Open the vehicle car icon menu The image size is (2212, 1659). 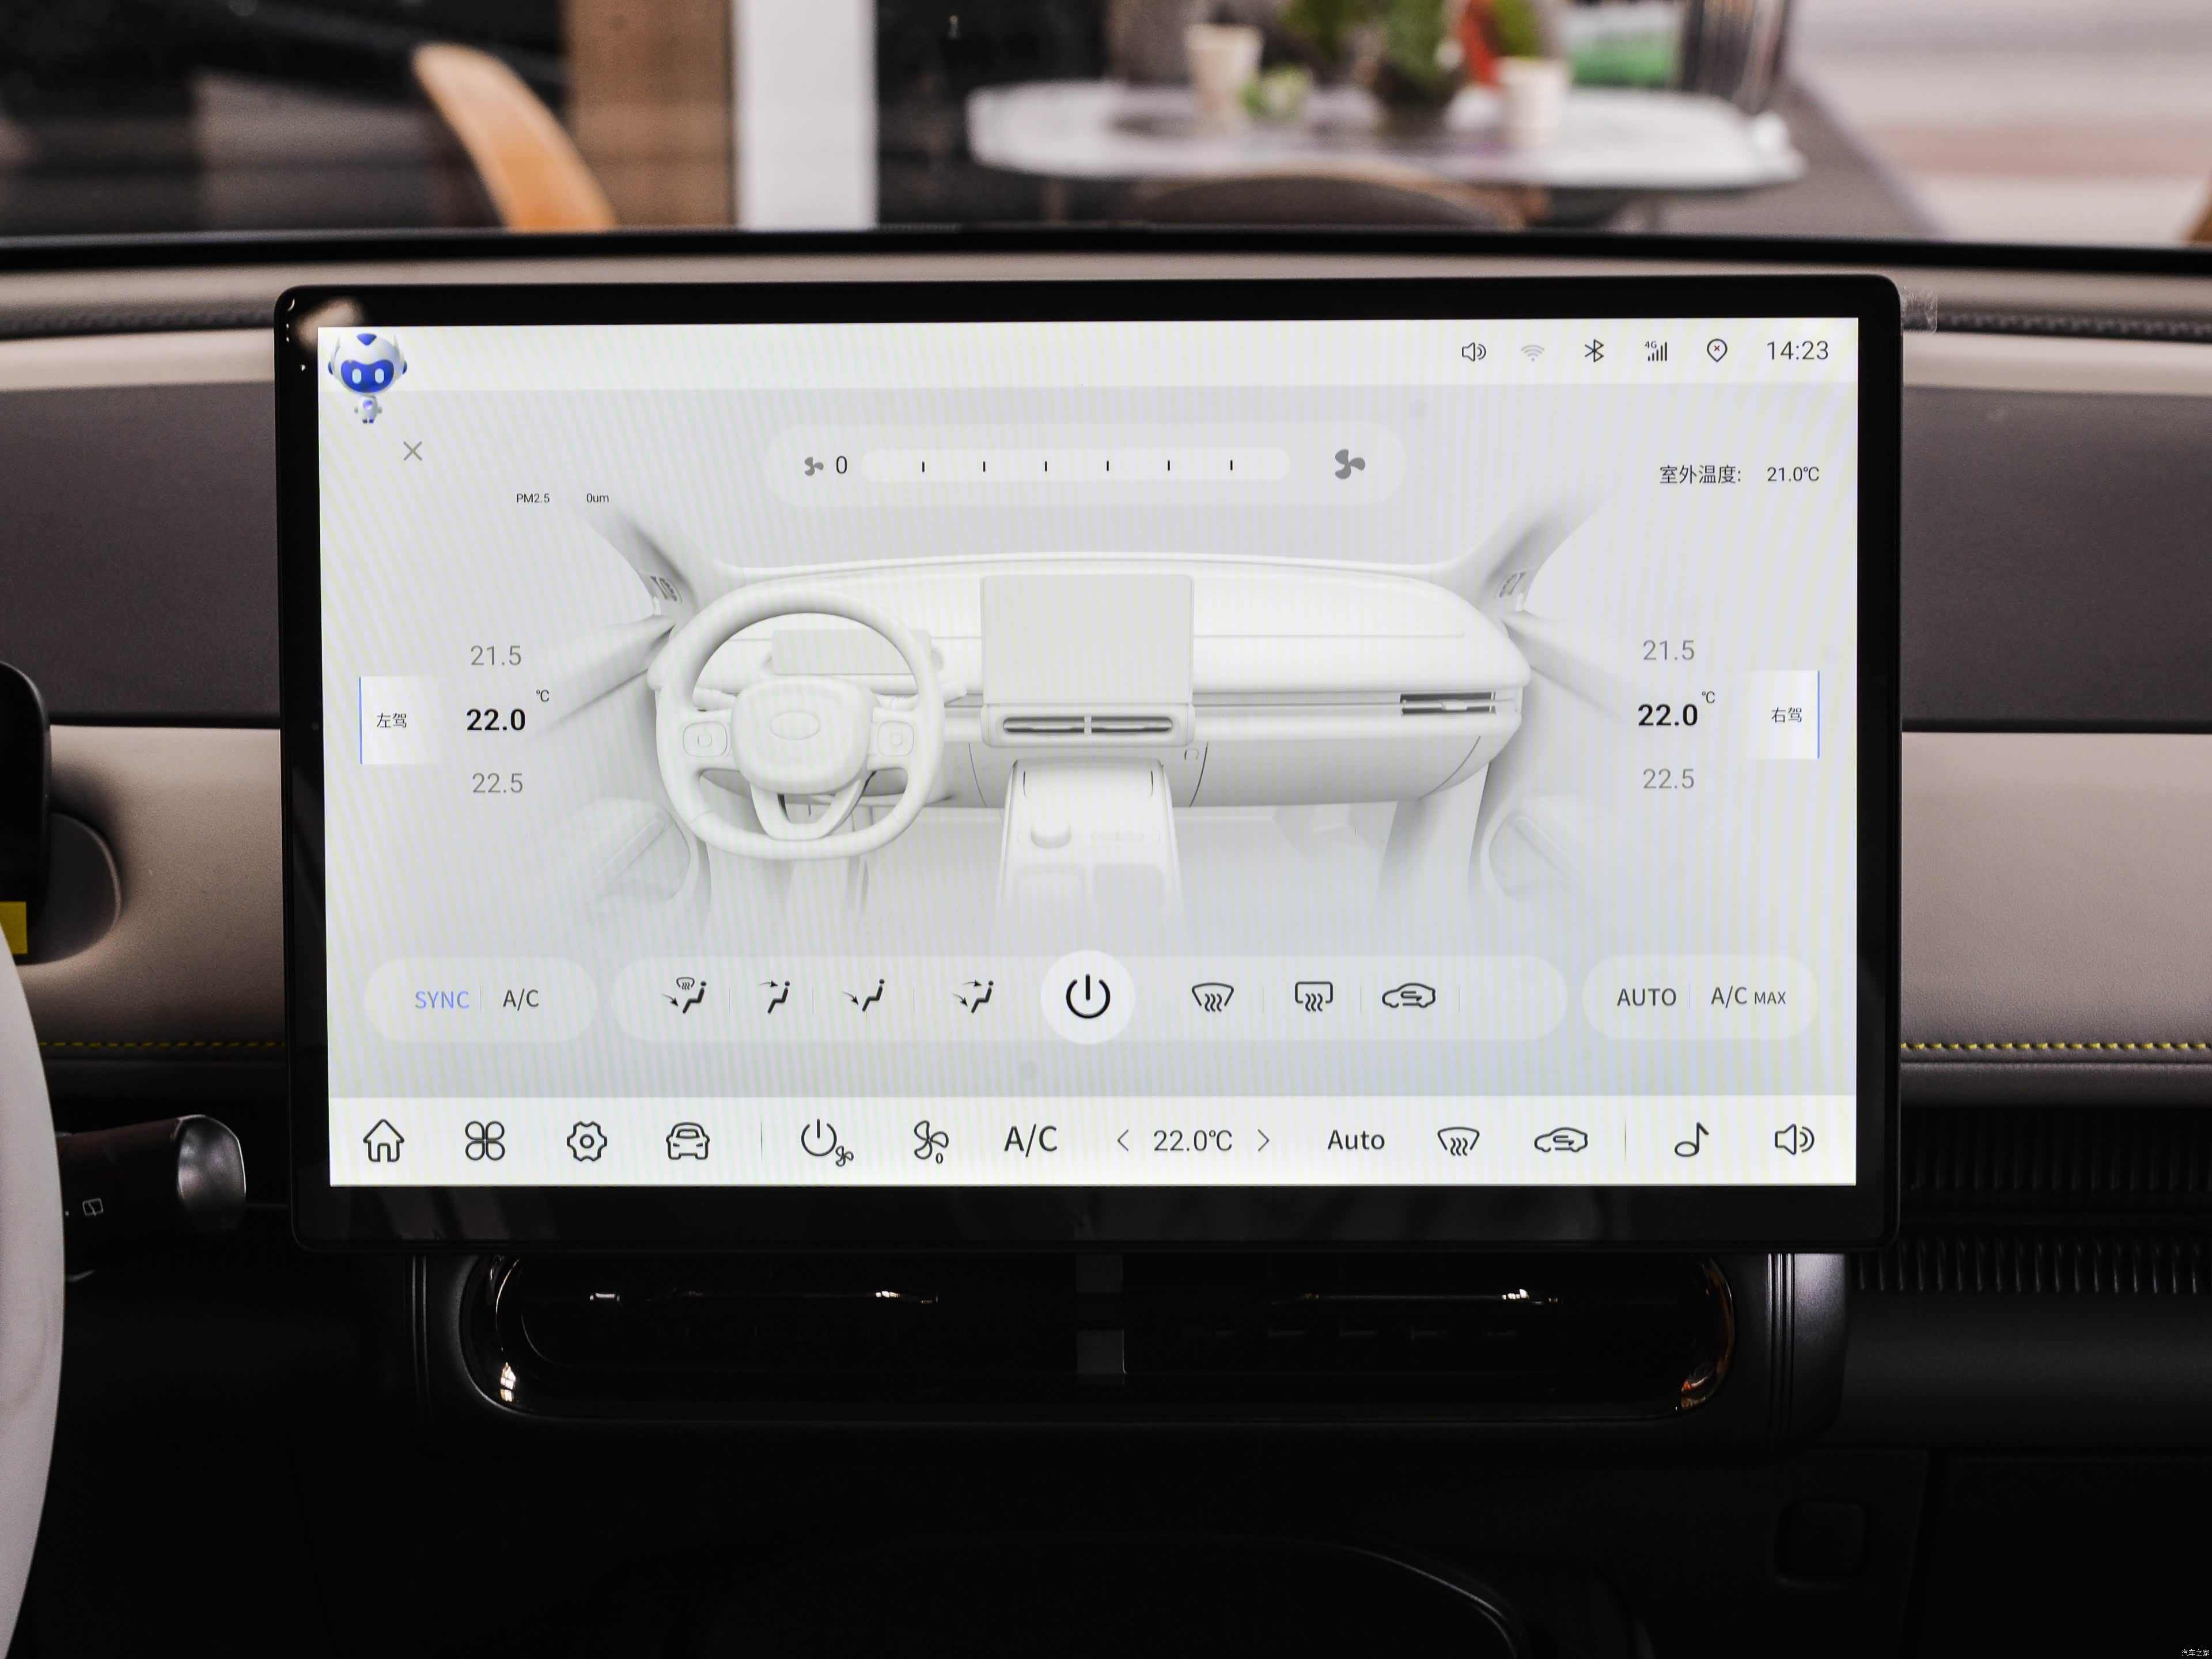(688, 1140)
